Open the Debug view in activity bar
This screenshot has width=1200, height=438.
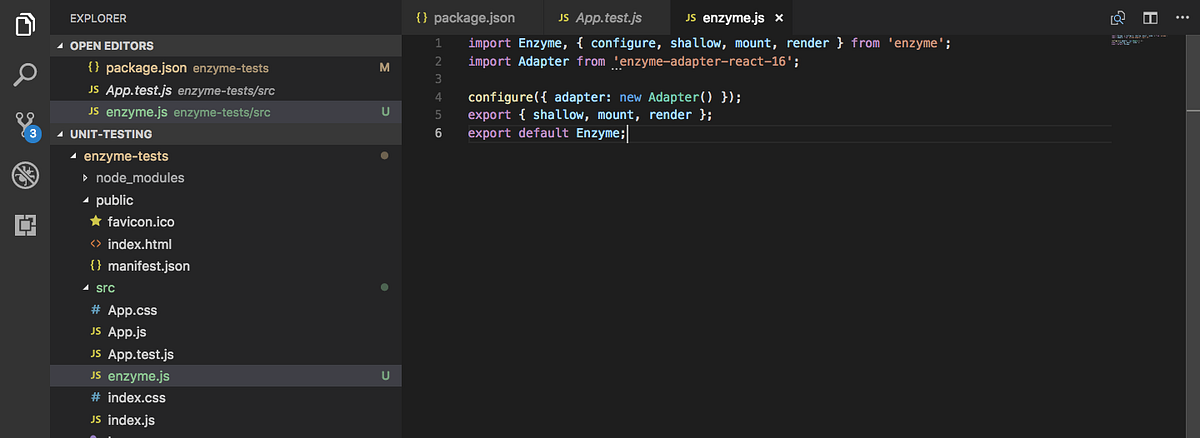point(25,176)
